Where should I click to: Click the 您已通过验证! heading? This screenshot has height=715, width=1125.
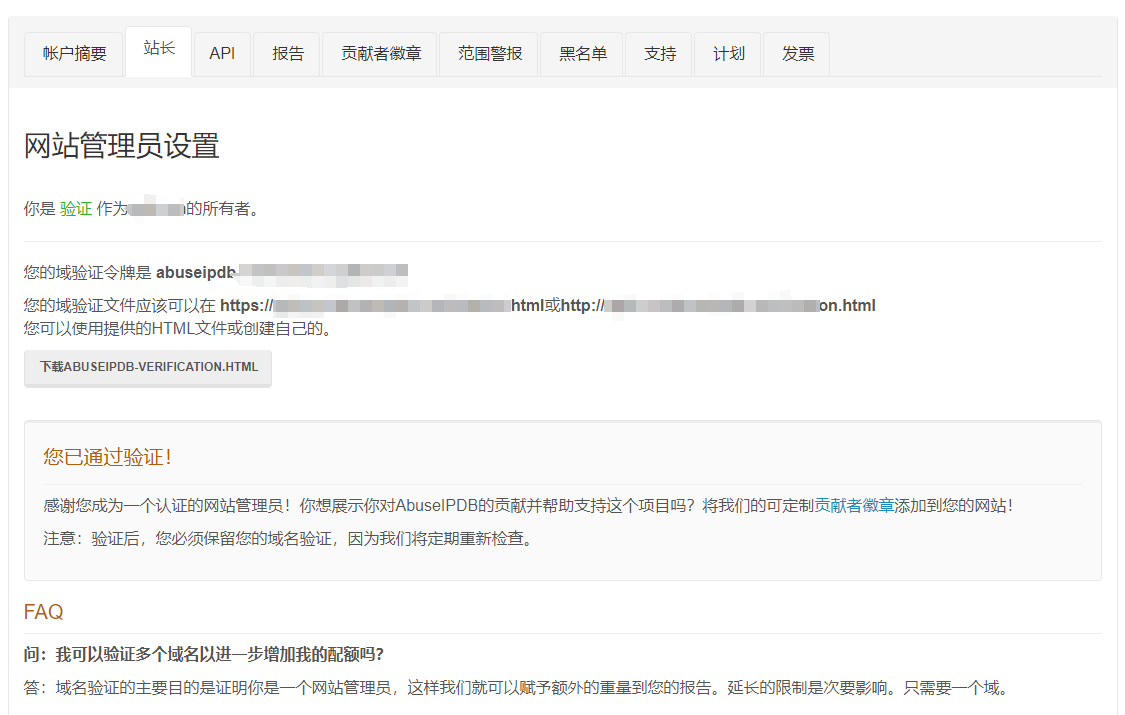(108, 457)
